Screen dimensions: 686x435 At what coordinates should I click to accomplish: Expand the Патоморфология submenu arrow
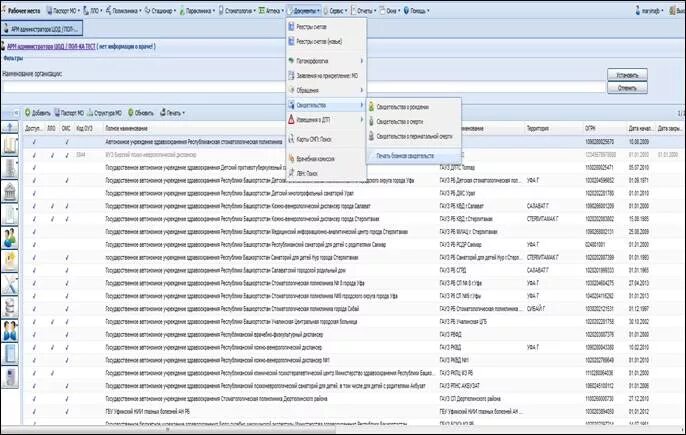[x=362, y=61]
